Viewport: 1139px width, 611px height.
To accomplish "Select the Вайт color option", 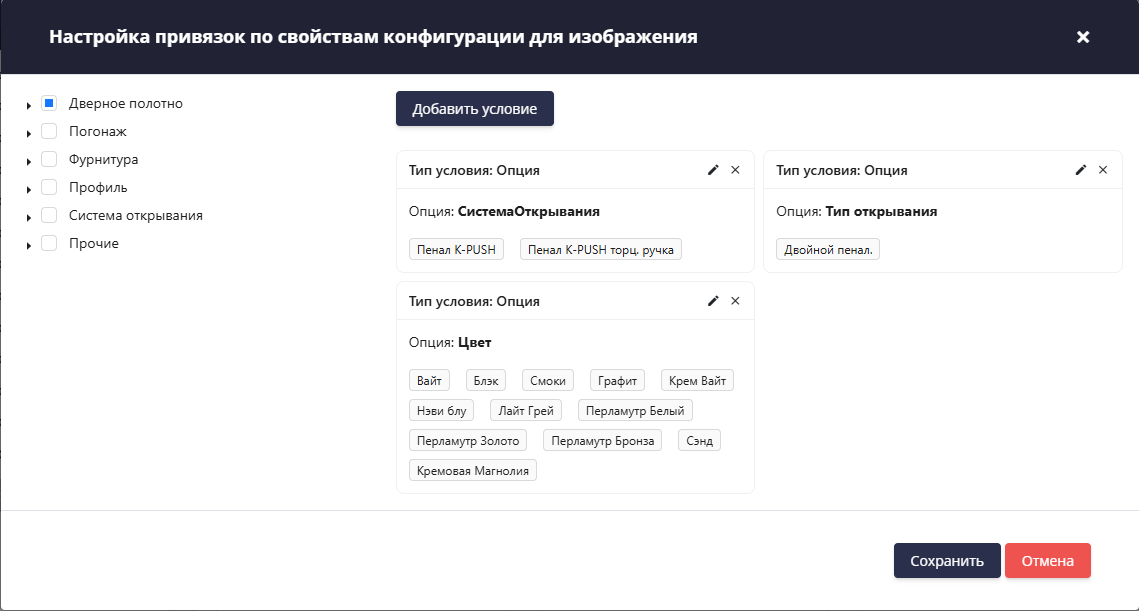I will (x=429, y=380).
